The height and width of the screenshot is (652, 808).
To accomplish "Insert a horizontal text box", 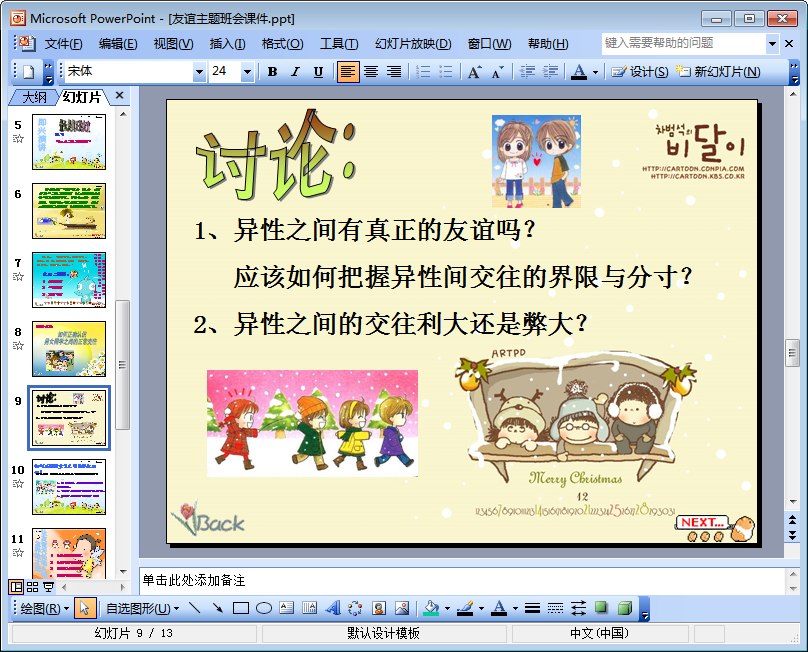I will pyautogui.click(x=287, y=609).
